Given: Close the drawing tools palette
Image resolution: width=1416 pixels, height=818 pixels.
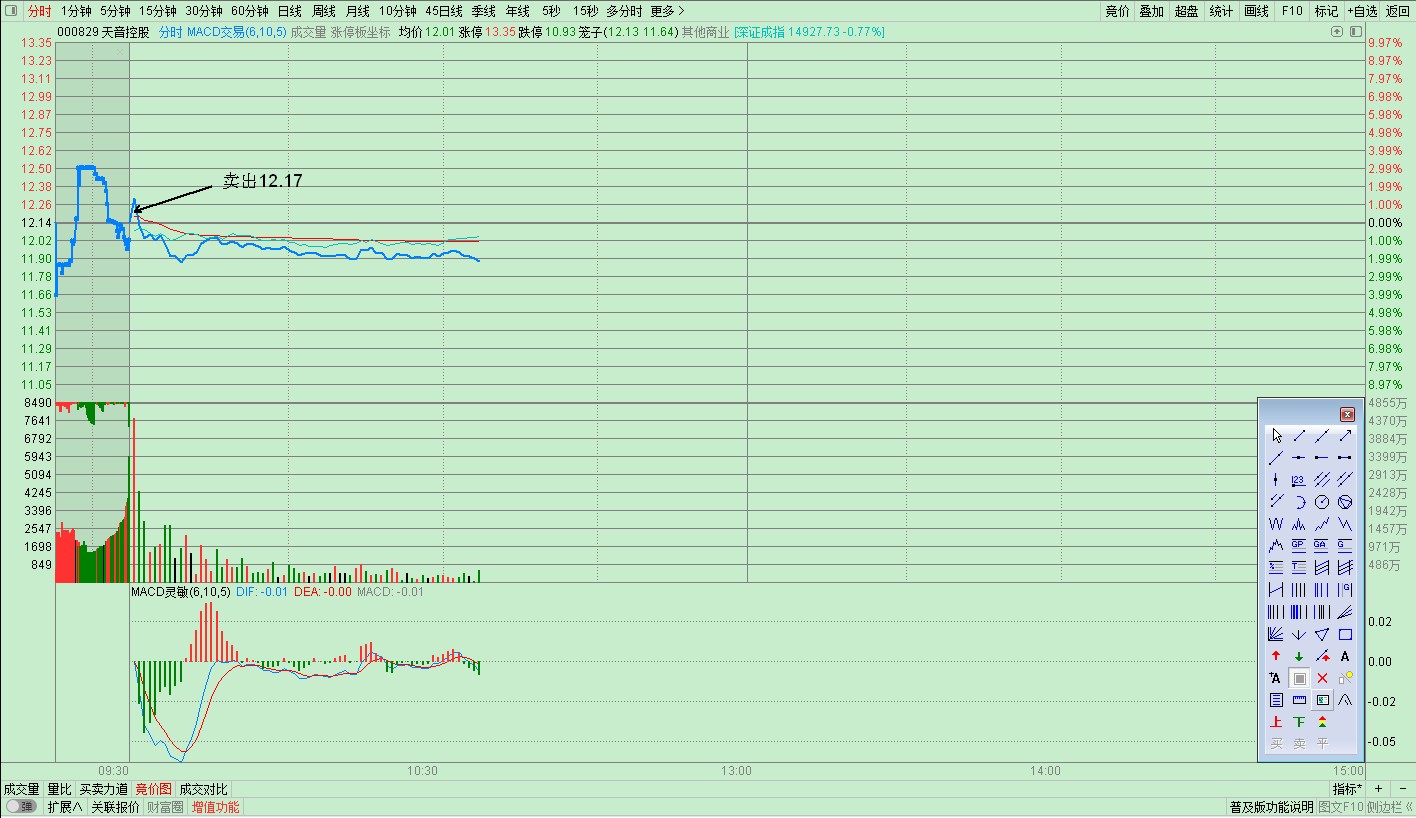Looking at the screenshot, I should [x=1347, y=414].
